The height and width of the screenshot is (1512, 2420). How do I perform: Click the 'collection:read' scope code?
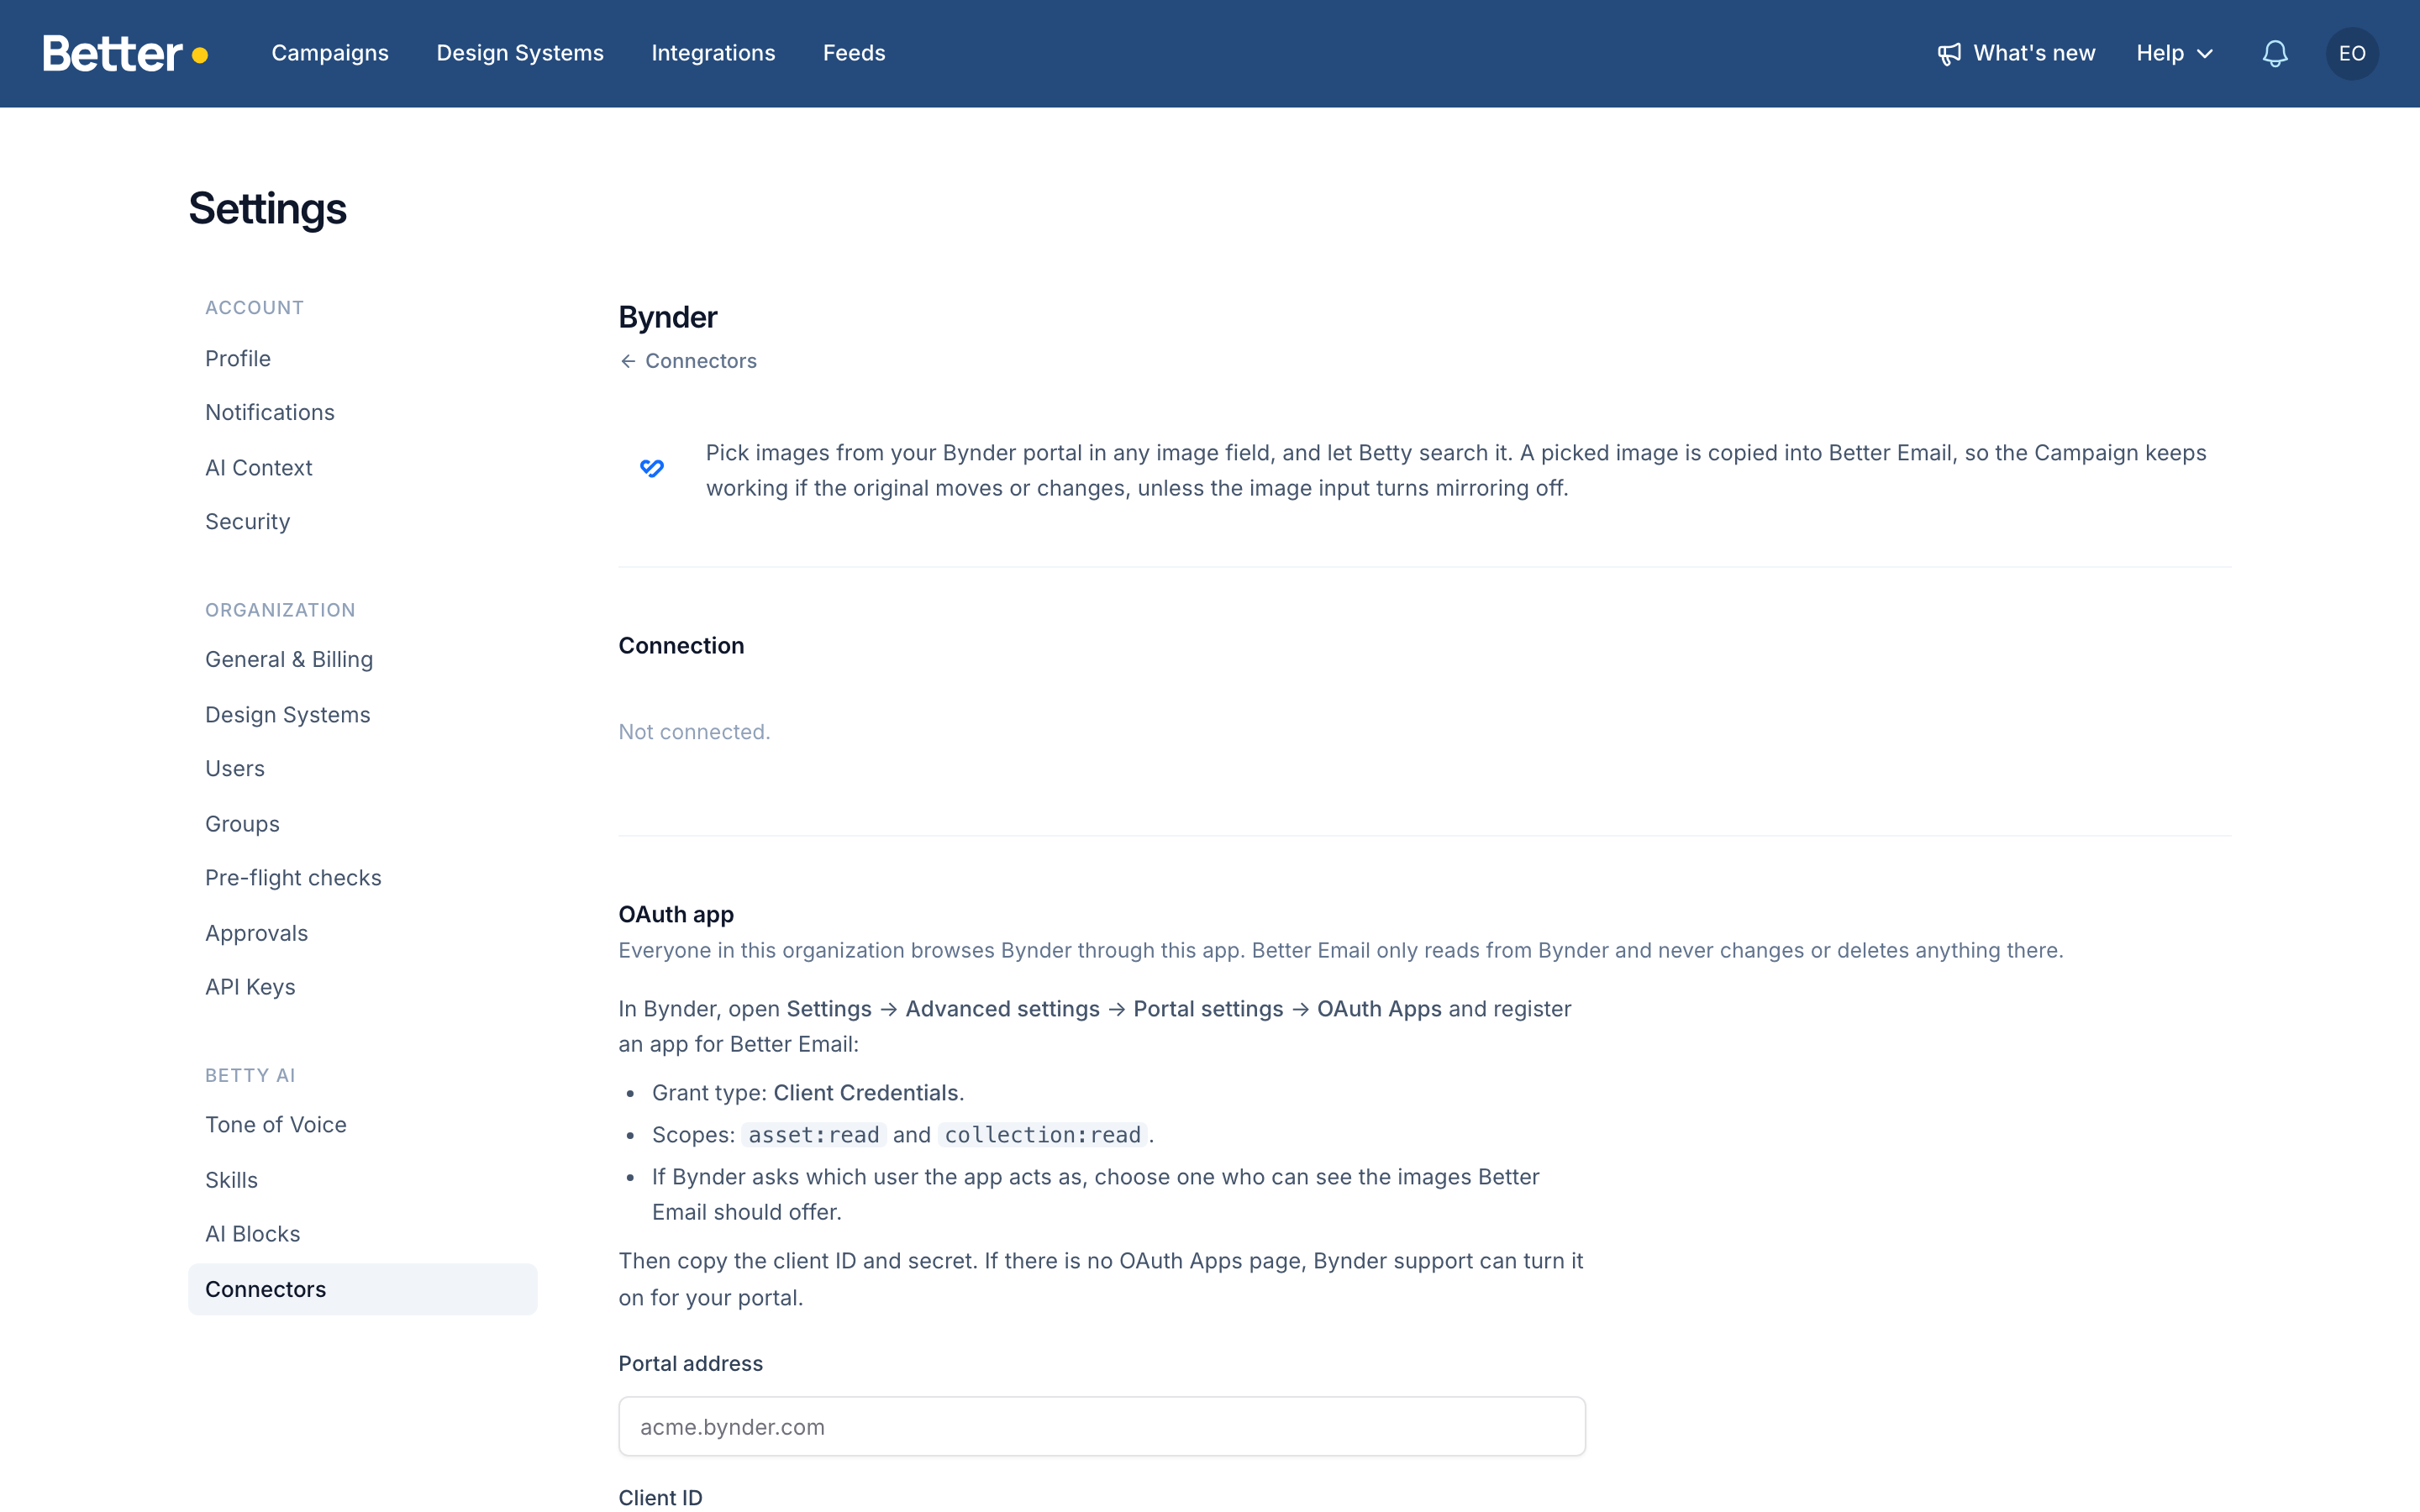[x=1043, y=1135]
